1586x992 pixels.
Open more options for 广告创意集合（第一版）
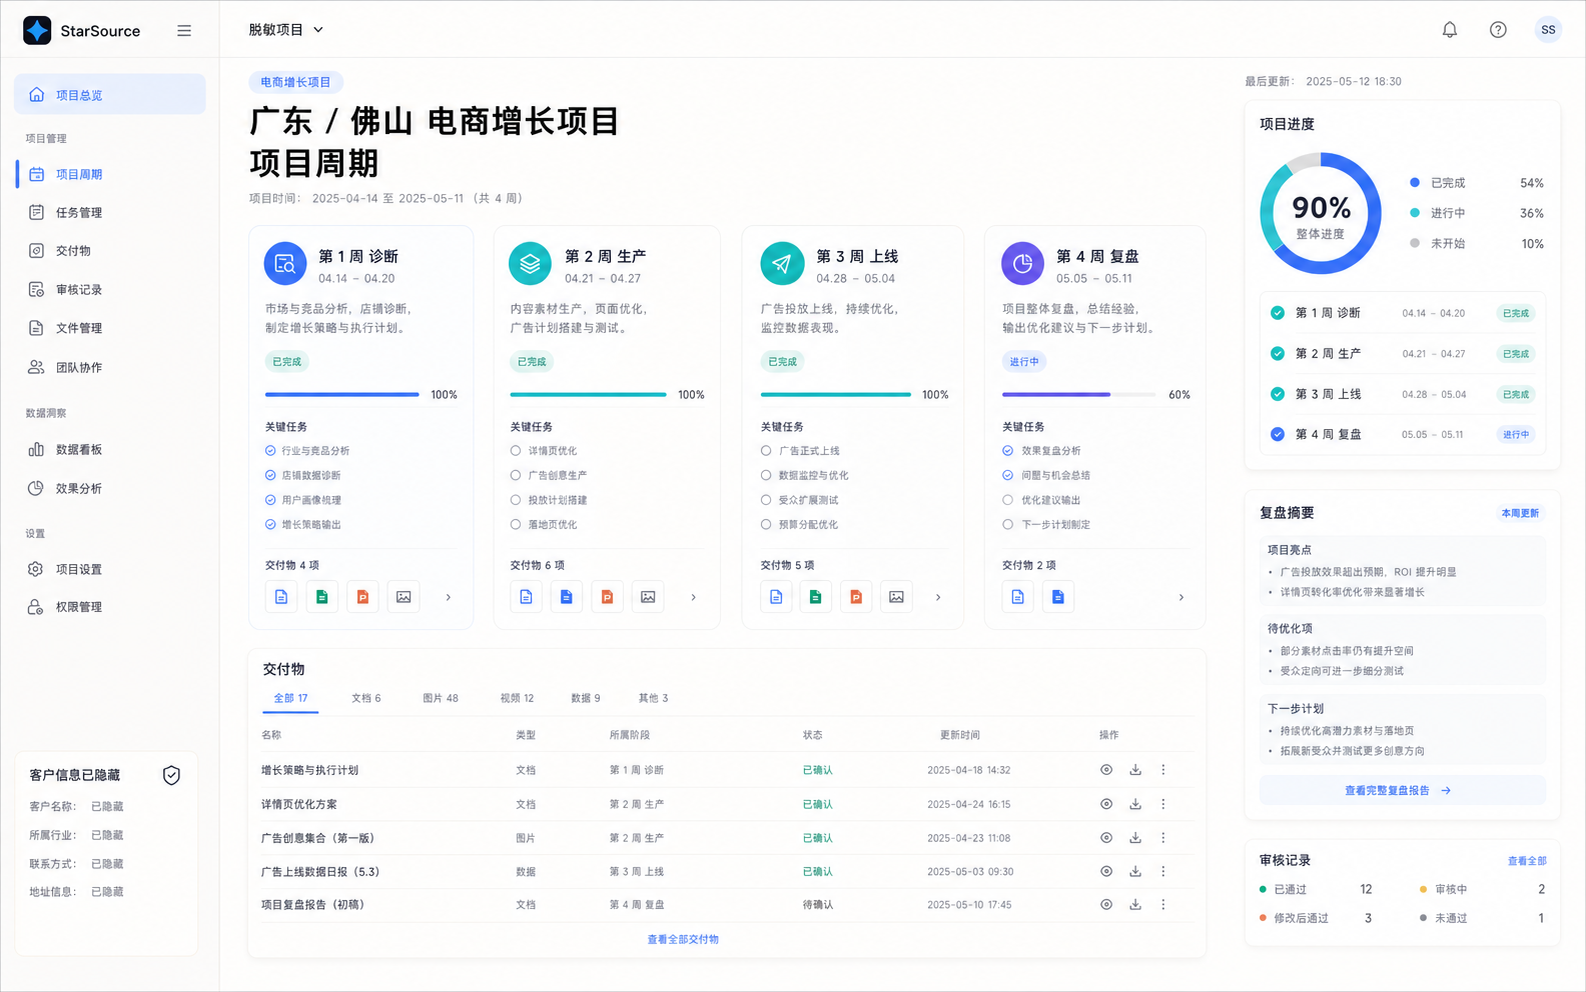coord(1163,838)
